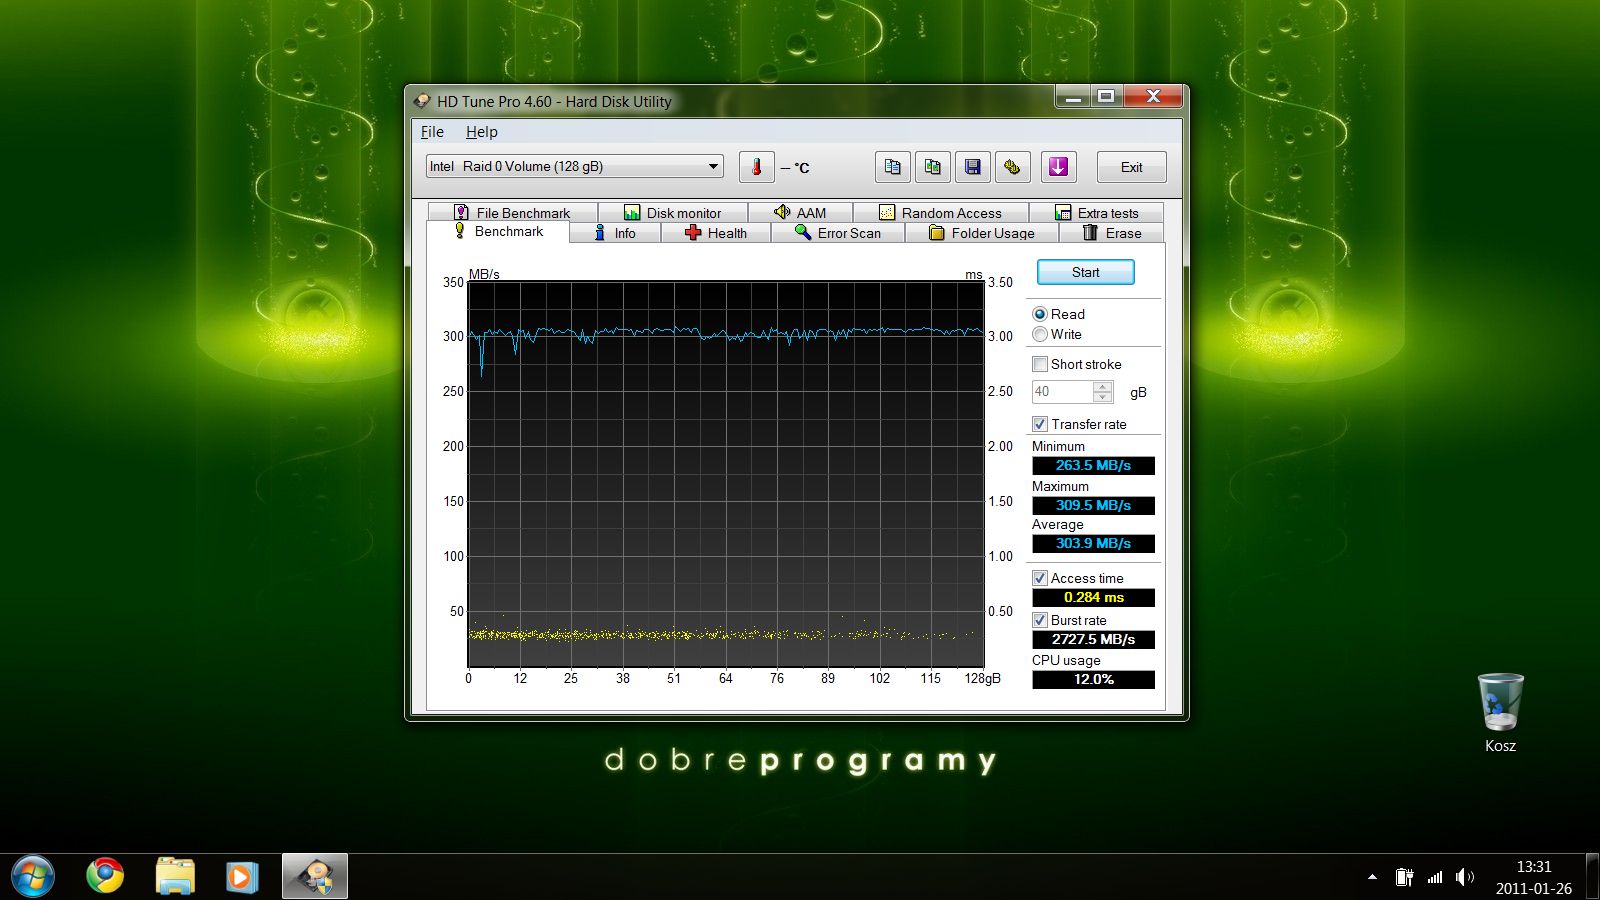
Task: Click the short stroke size field showing 40
Action: (1063, 392)
